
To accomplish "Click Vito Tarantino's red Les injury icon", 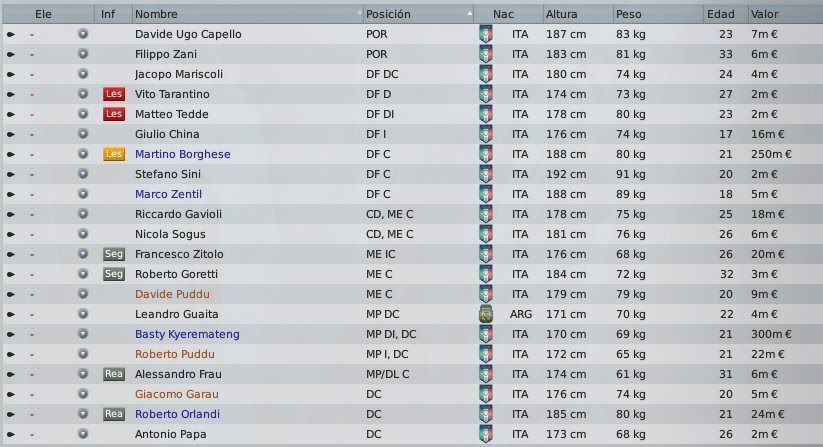I will point(114,94).
